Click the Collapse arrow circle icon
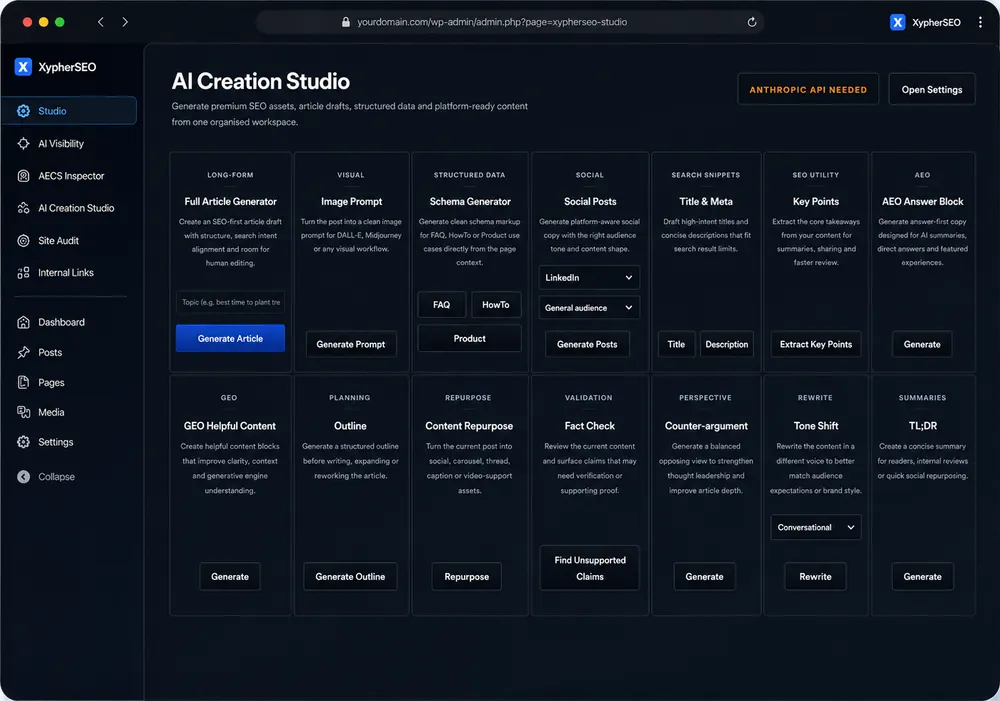Image resolution: width=1000 pixels, height=701 pixels. pyautogui.click(x=24, y=476)
